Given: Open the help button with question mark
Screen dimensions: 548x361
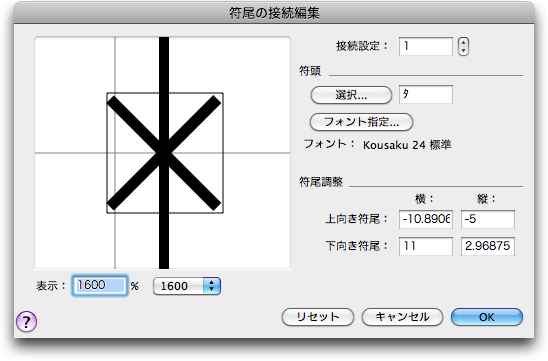Looking at the screenshot, I should pos(27,321).
